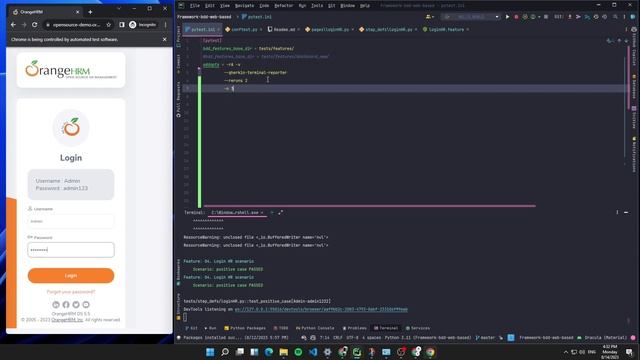This screenshot has height=360, width=640.
Task: Dismiss the automated test software infobar
Action: [164, 40]
